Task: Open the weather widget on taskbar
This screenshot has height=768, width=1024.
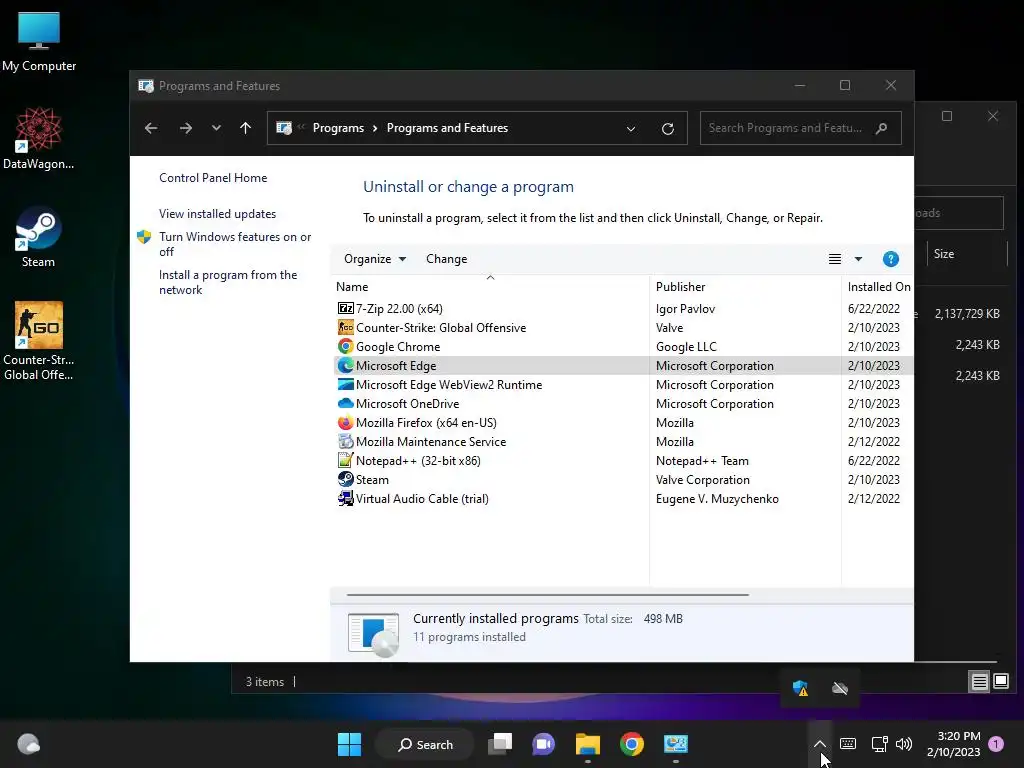Action: 28,744
